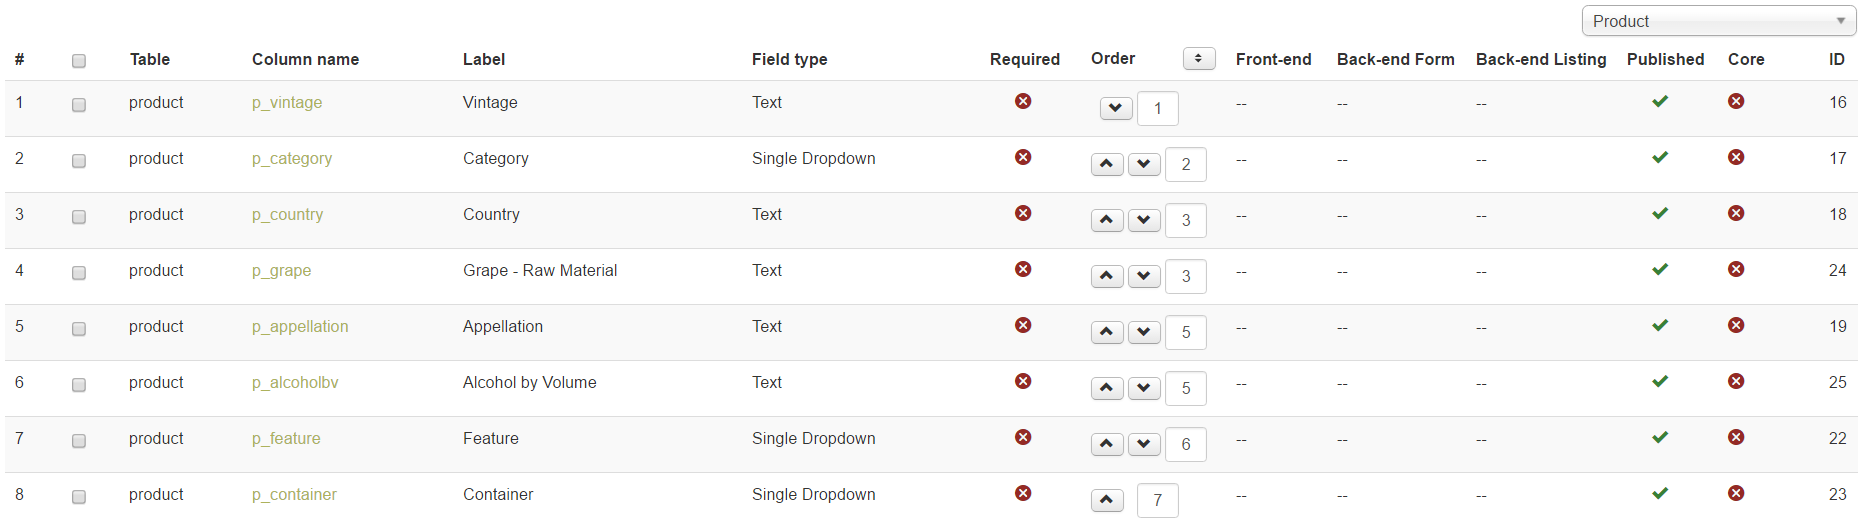1869x524 pixels.
Task: Open the p_appellation field link
Action: click(300, 327)
